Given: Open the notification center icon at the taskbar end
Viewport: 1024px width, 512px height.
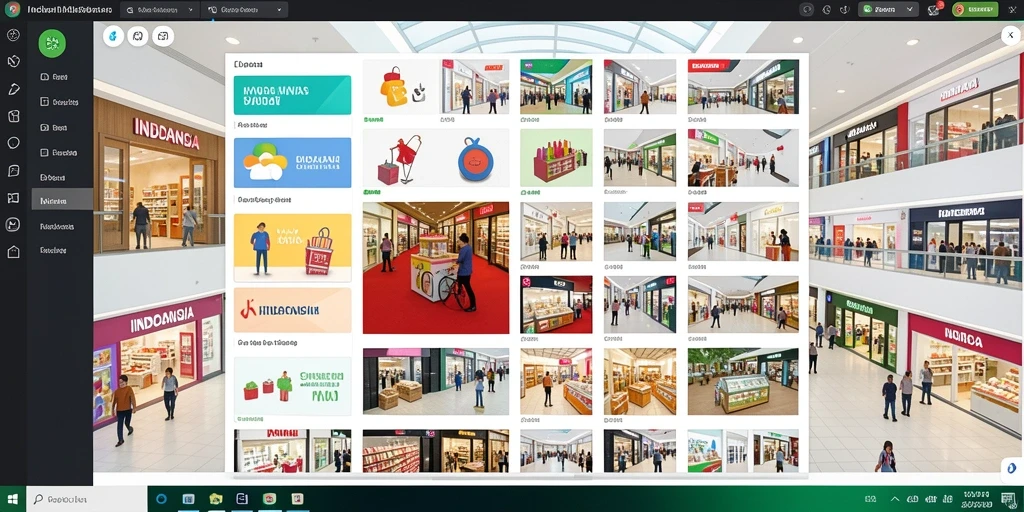Looking at the screenshot, I should pos(1008,499).
